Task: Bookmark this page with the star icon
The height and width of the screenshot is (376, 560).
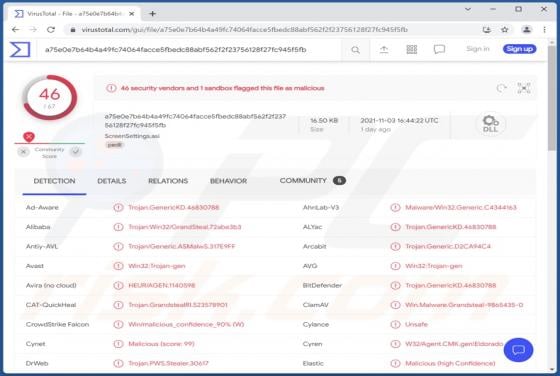Action: coord(505,30)
